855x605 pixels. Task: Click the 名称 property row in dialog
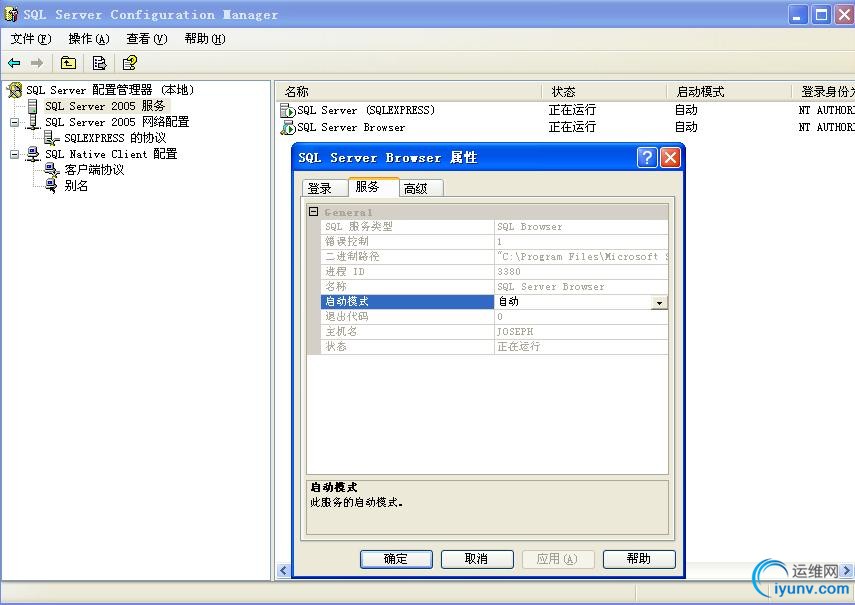click(494, 287)
